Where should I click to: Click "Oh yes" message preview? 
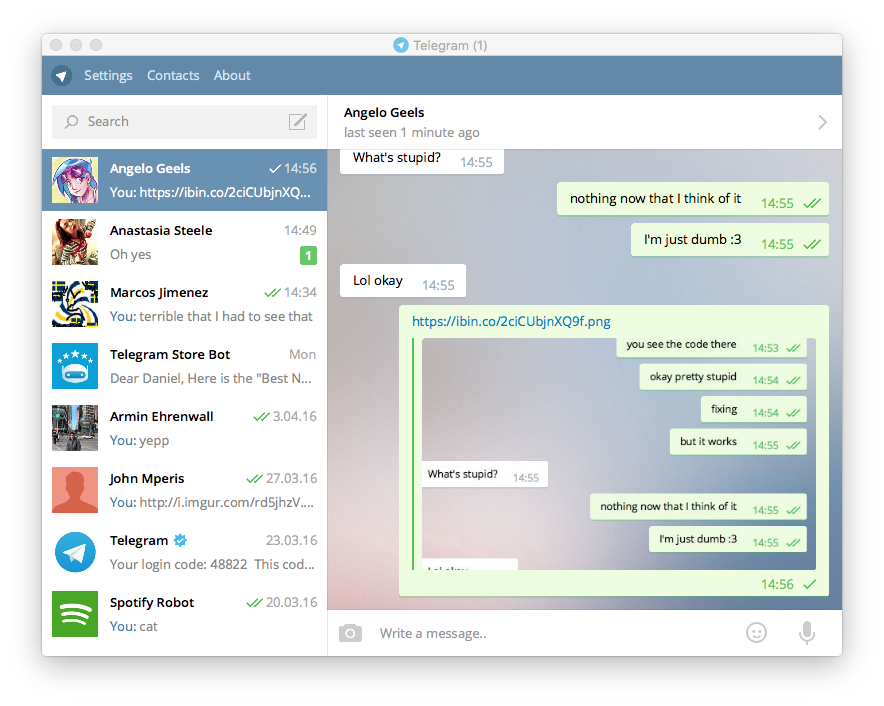pyautogui.click(x=130, y=255)
